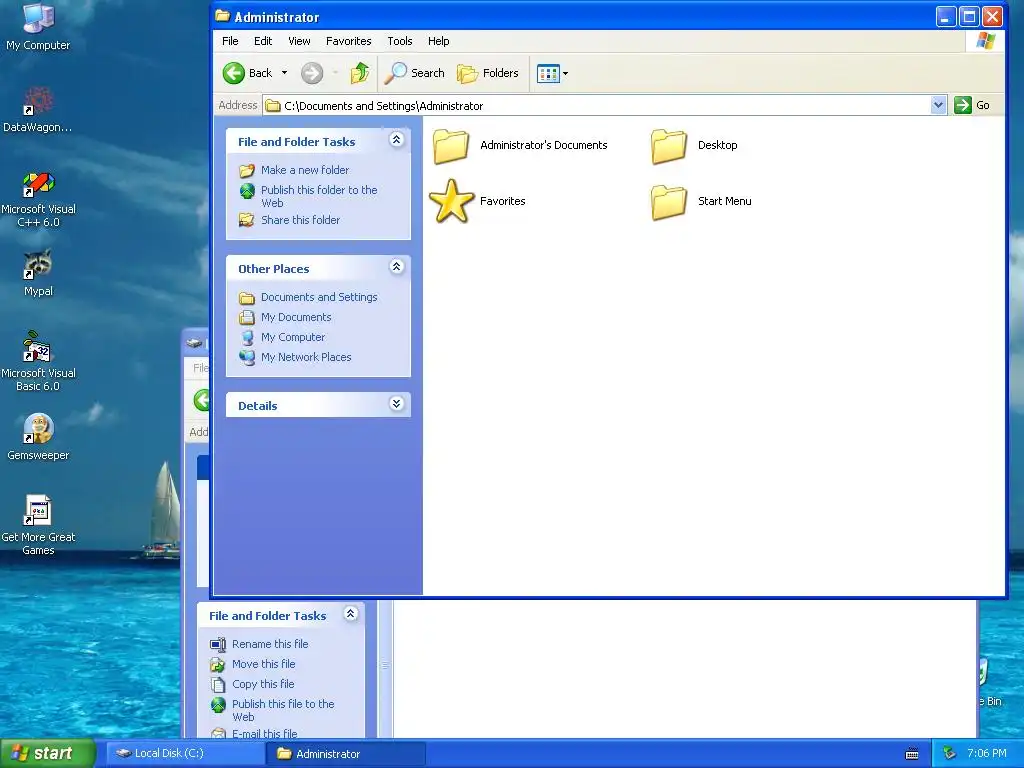
Task: Open the File menu
Action: tap(230, 40)
